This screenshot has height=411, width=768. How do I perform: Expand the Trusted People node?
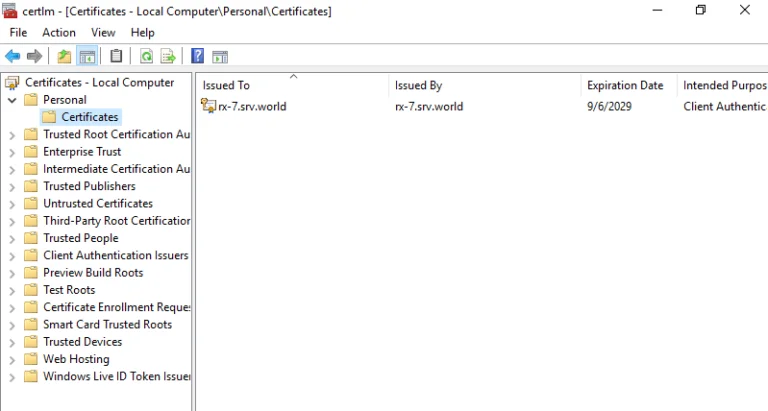tap(12, 239)
